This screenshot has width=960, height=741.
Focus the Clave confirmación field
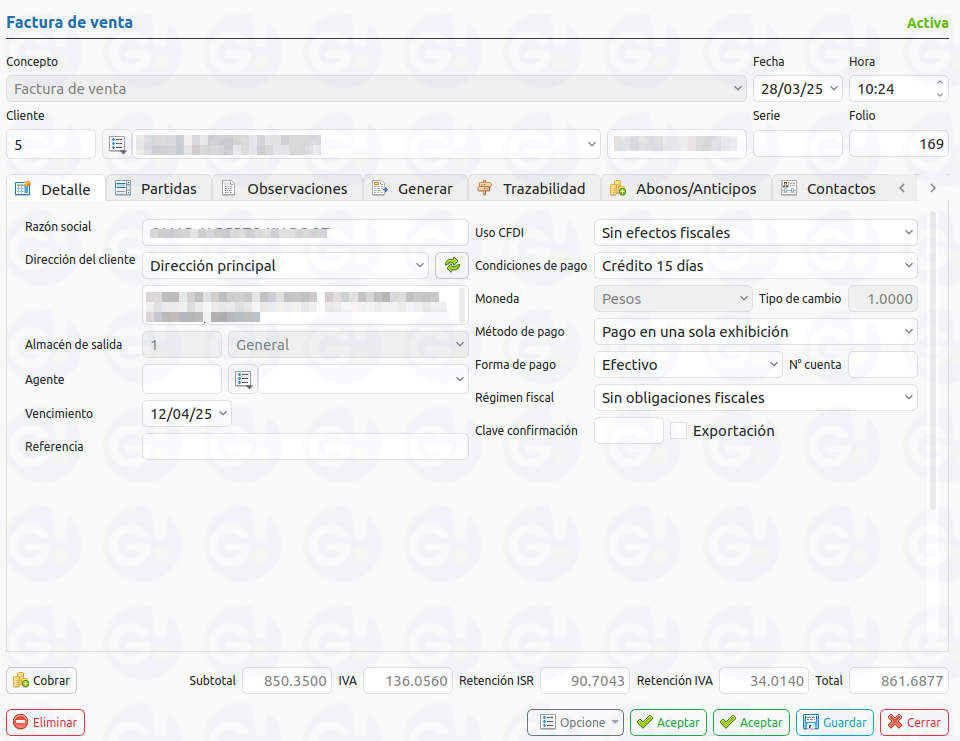click(x=629, y=431)
